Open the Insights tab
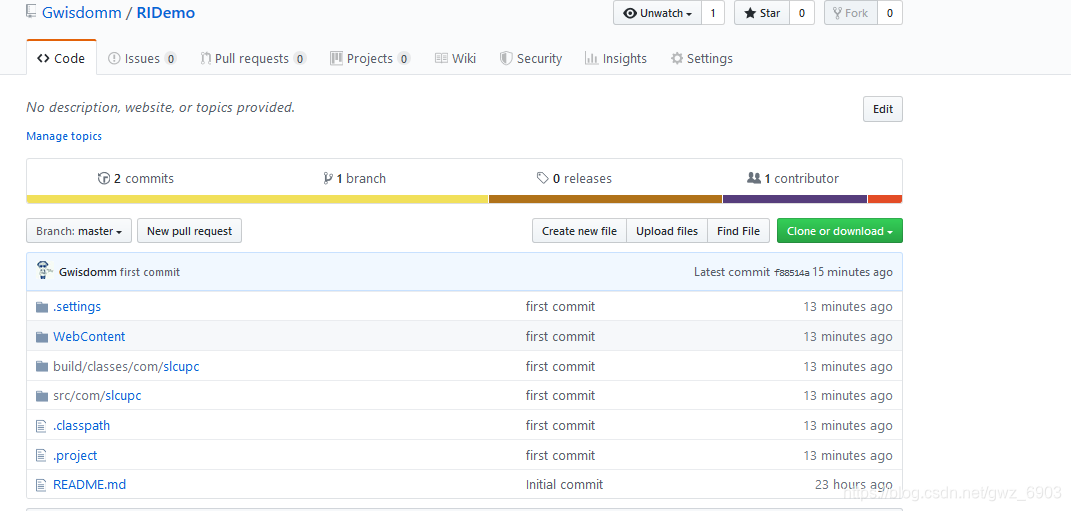Viewport: 1071px width, 511px height. point(615,59)
